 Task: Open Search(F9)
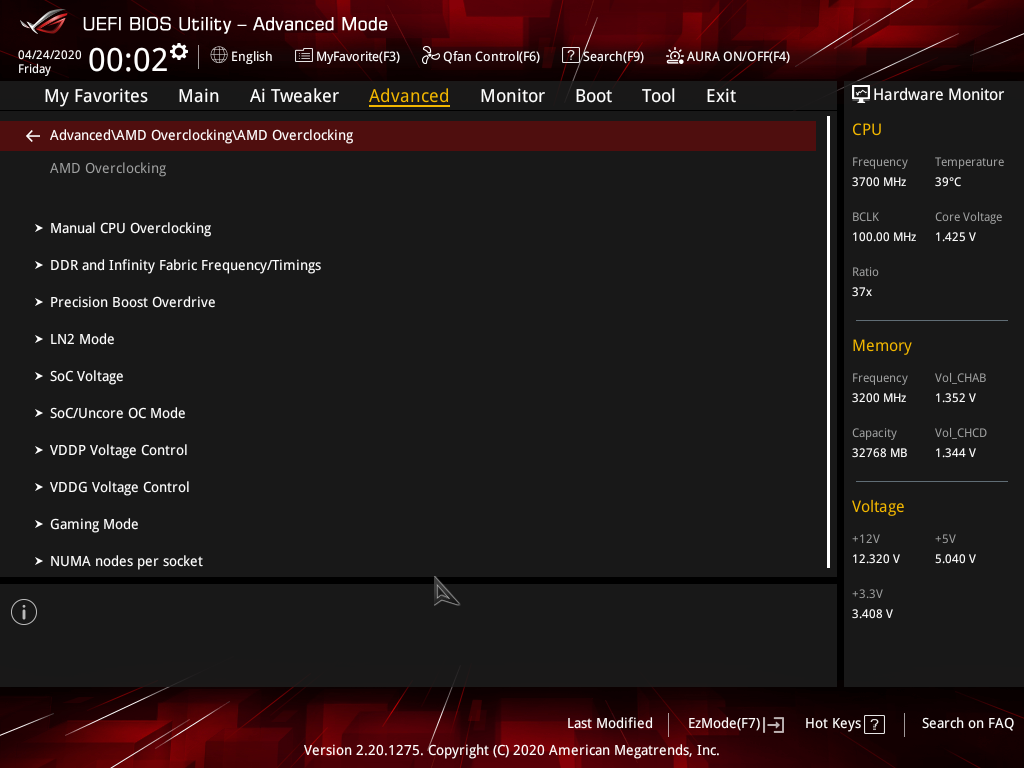(x=613, y=57)
